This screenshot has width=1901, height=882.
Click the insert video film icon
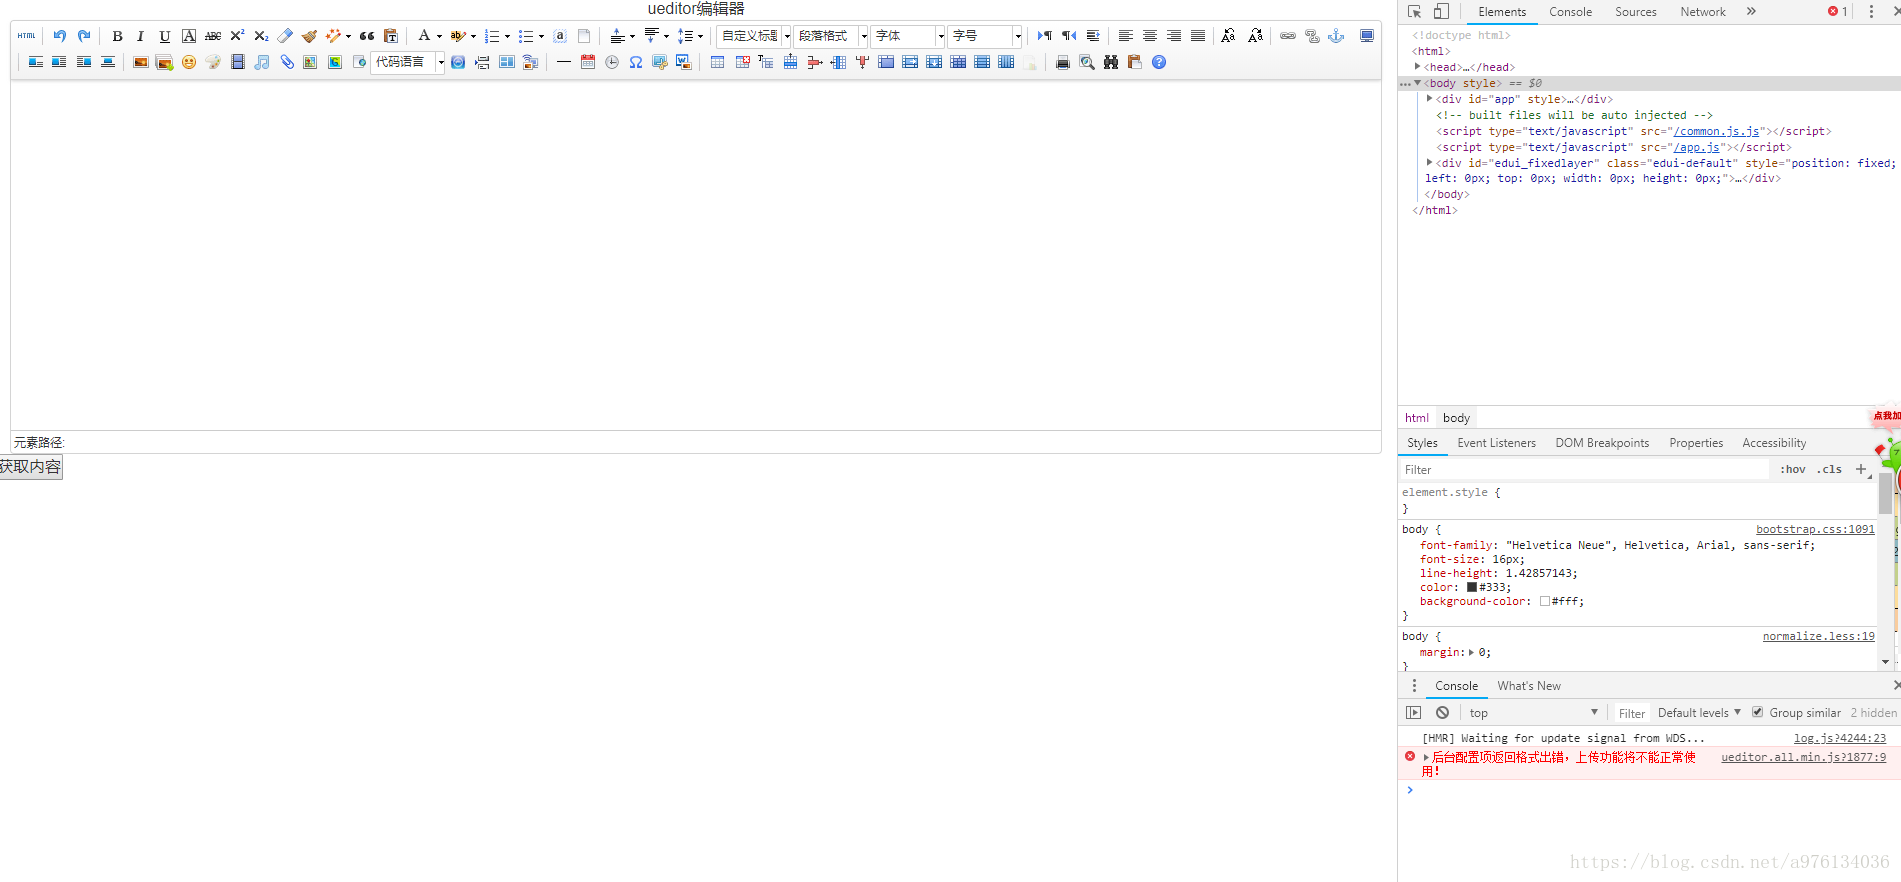click(237, 62)
